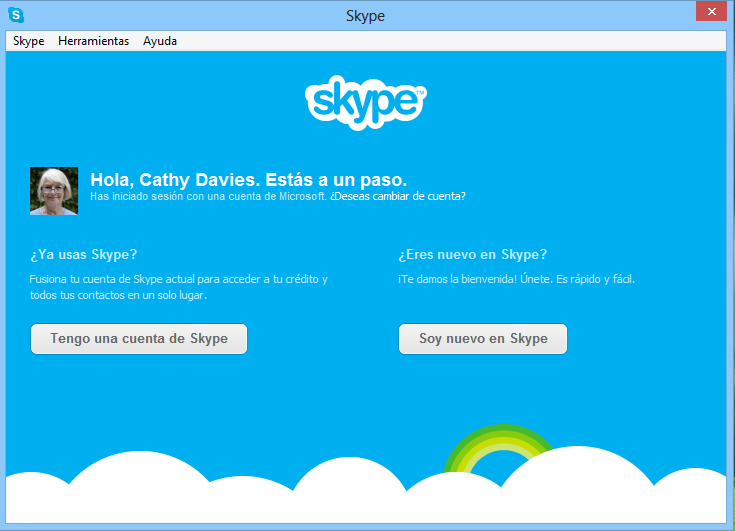This screenshot has width=735, height=531.
Task: Click the 'Hola, Cathy Davies' greeting heading
Action: [248, 179]
